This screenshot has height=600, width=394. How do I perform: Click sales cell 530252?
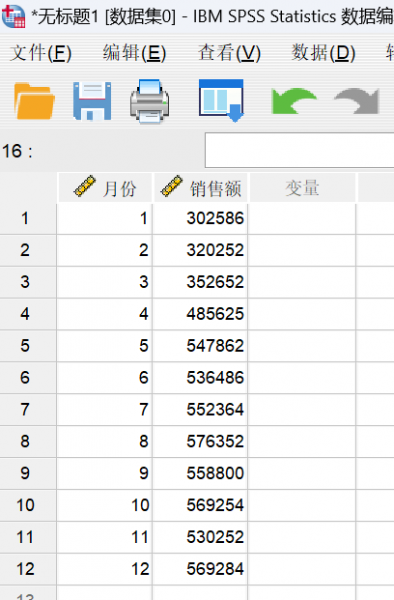(x=200, y=537)
